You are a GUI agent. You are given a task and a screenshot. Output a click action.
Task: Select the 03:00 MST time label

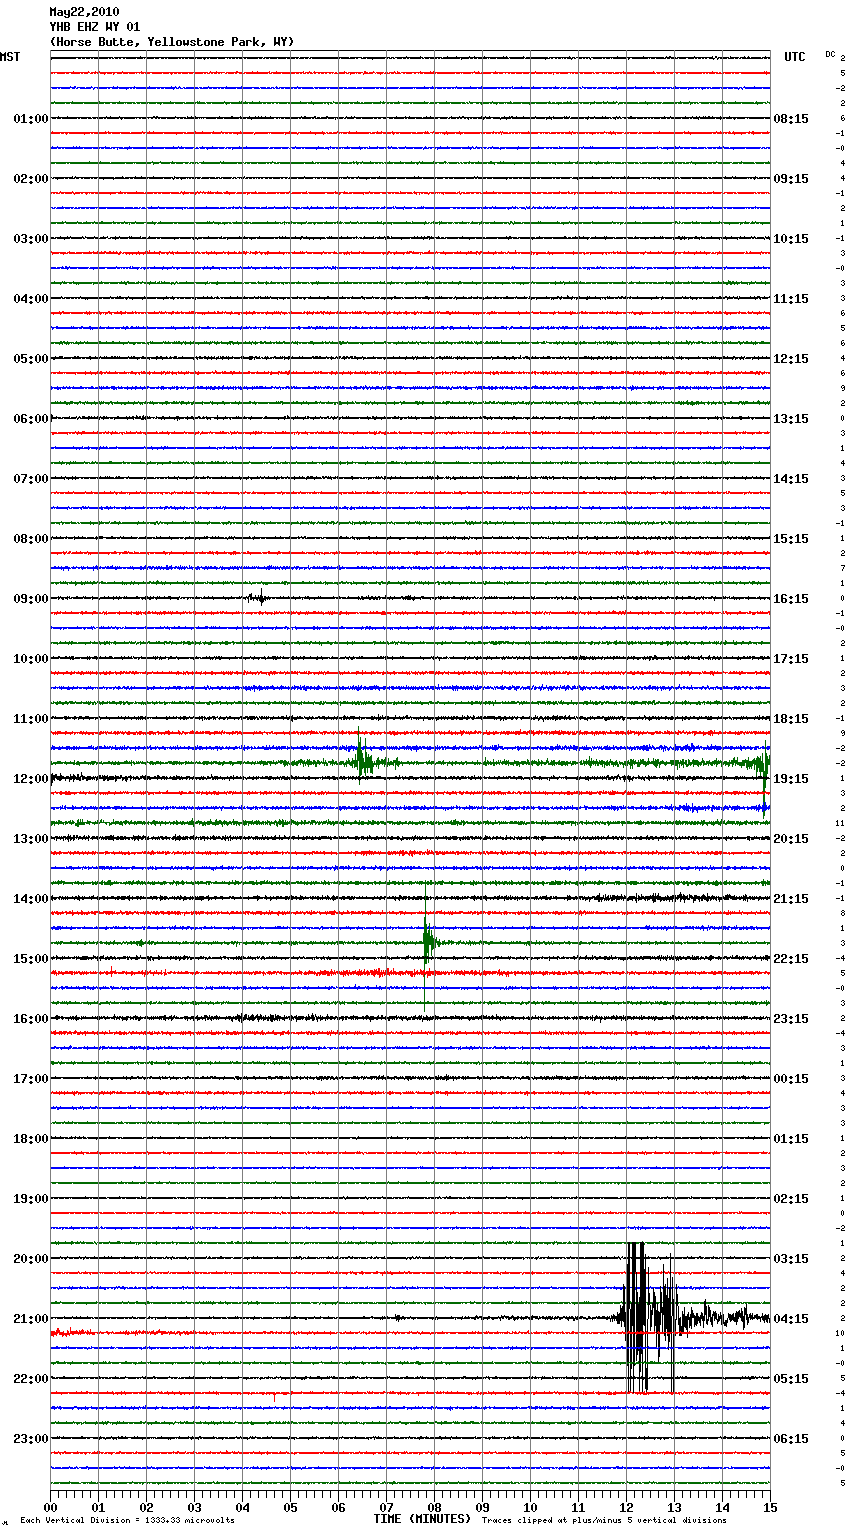(x=31, y=239)
